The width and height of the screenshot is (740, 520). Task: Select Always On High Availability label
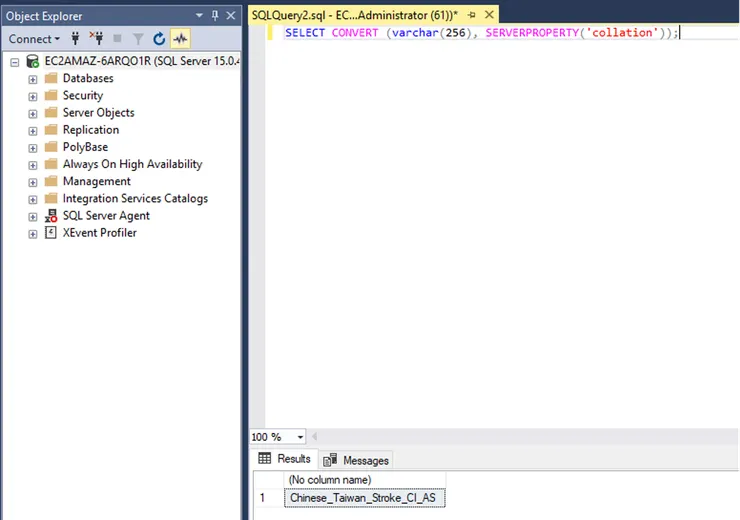click(133, 164)
